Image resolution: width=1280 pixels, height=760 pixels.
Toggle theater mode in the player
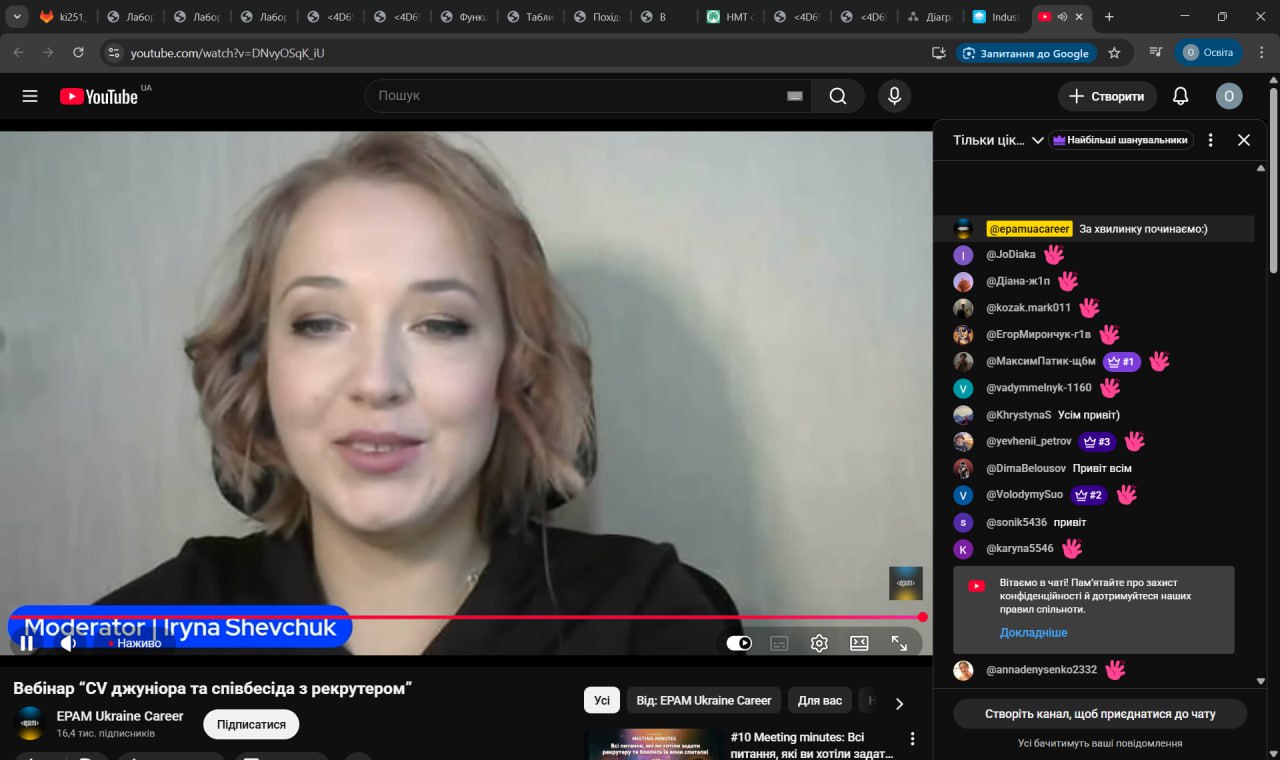pos(859,643)
